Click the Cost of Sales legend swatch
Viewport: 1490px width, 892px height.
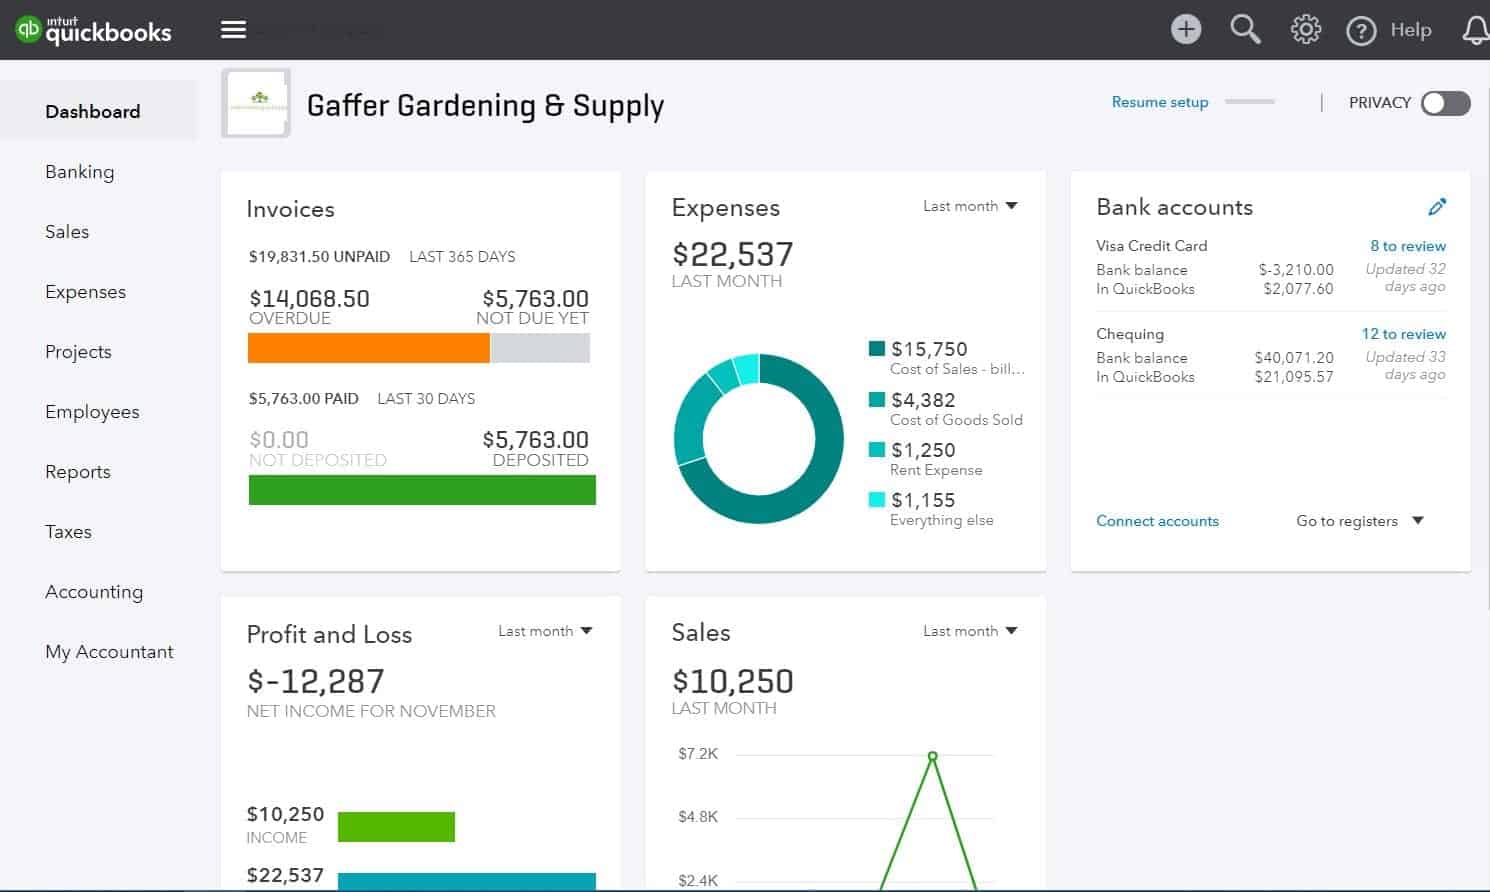877,348
